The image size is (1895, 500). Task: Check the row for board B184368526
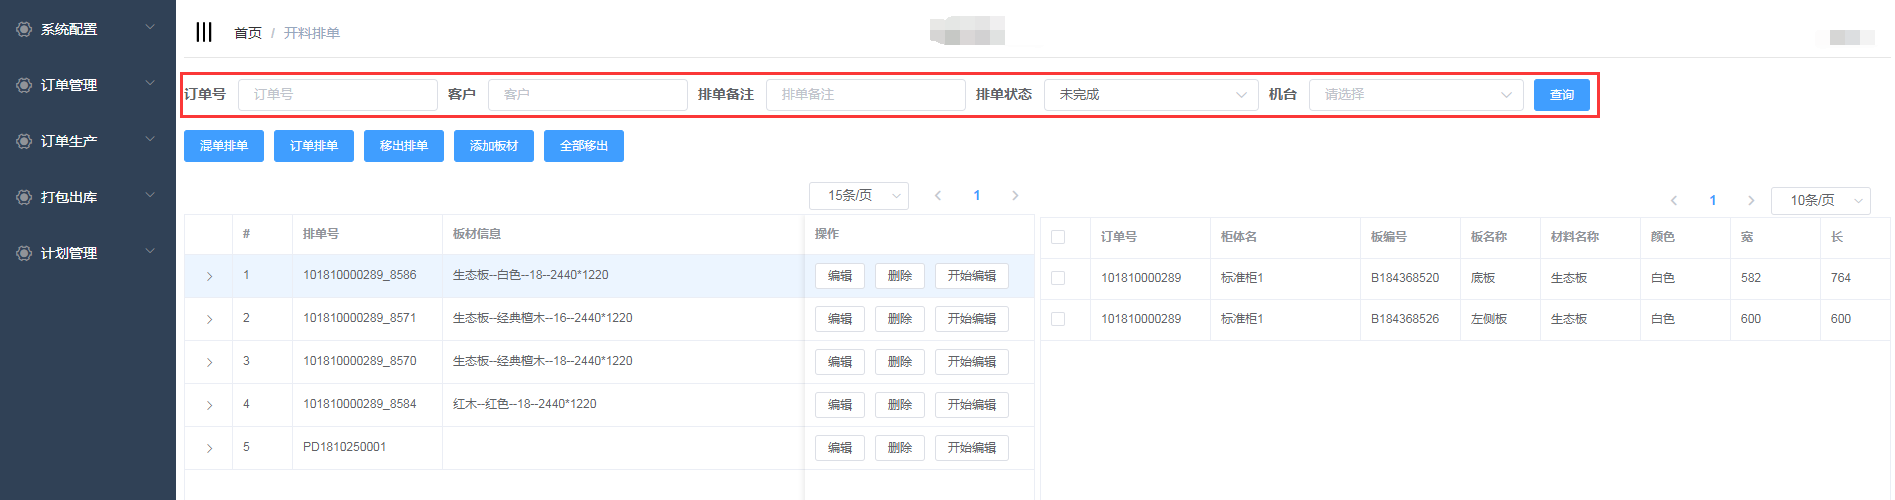(x=1058, y=320)
